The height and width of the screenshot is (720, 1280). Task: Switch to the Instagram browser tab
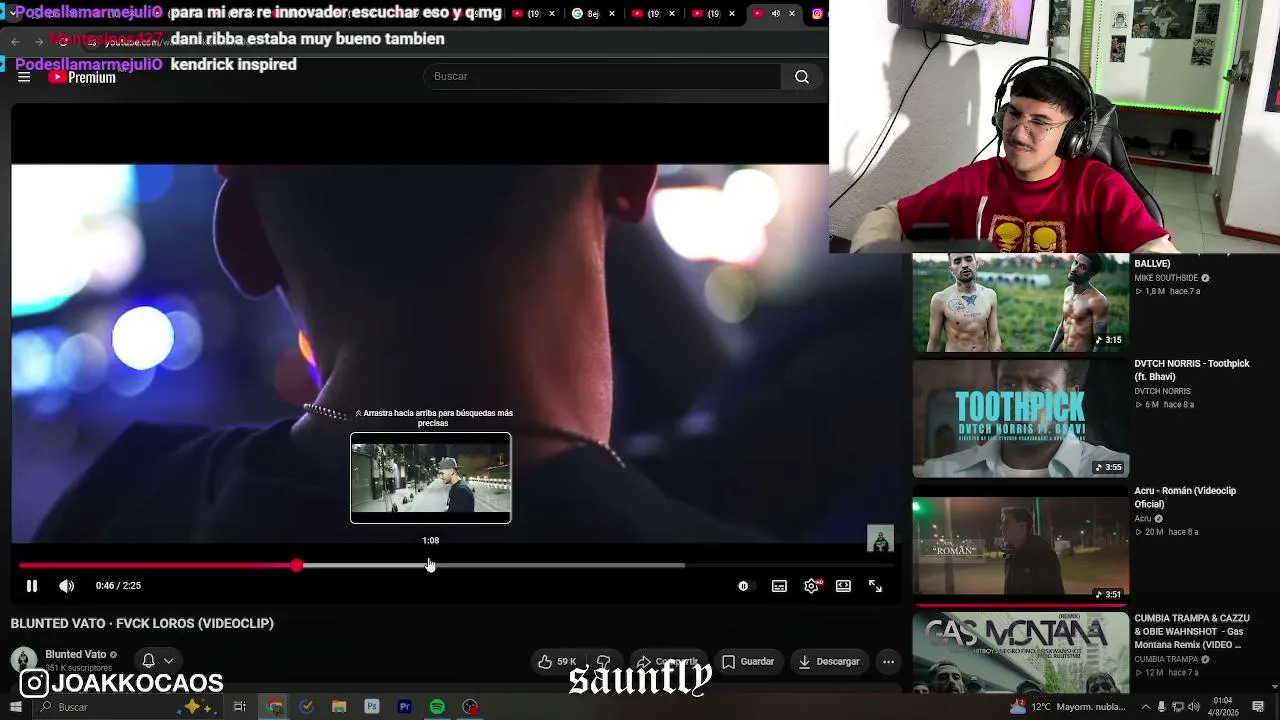[x=817, y=14]
